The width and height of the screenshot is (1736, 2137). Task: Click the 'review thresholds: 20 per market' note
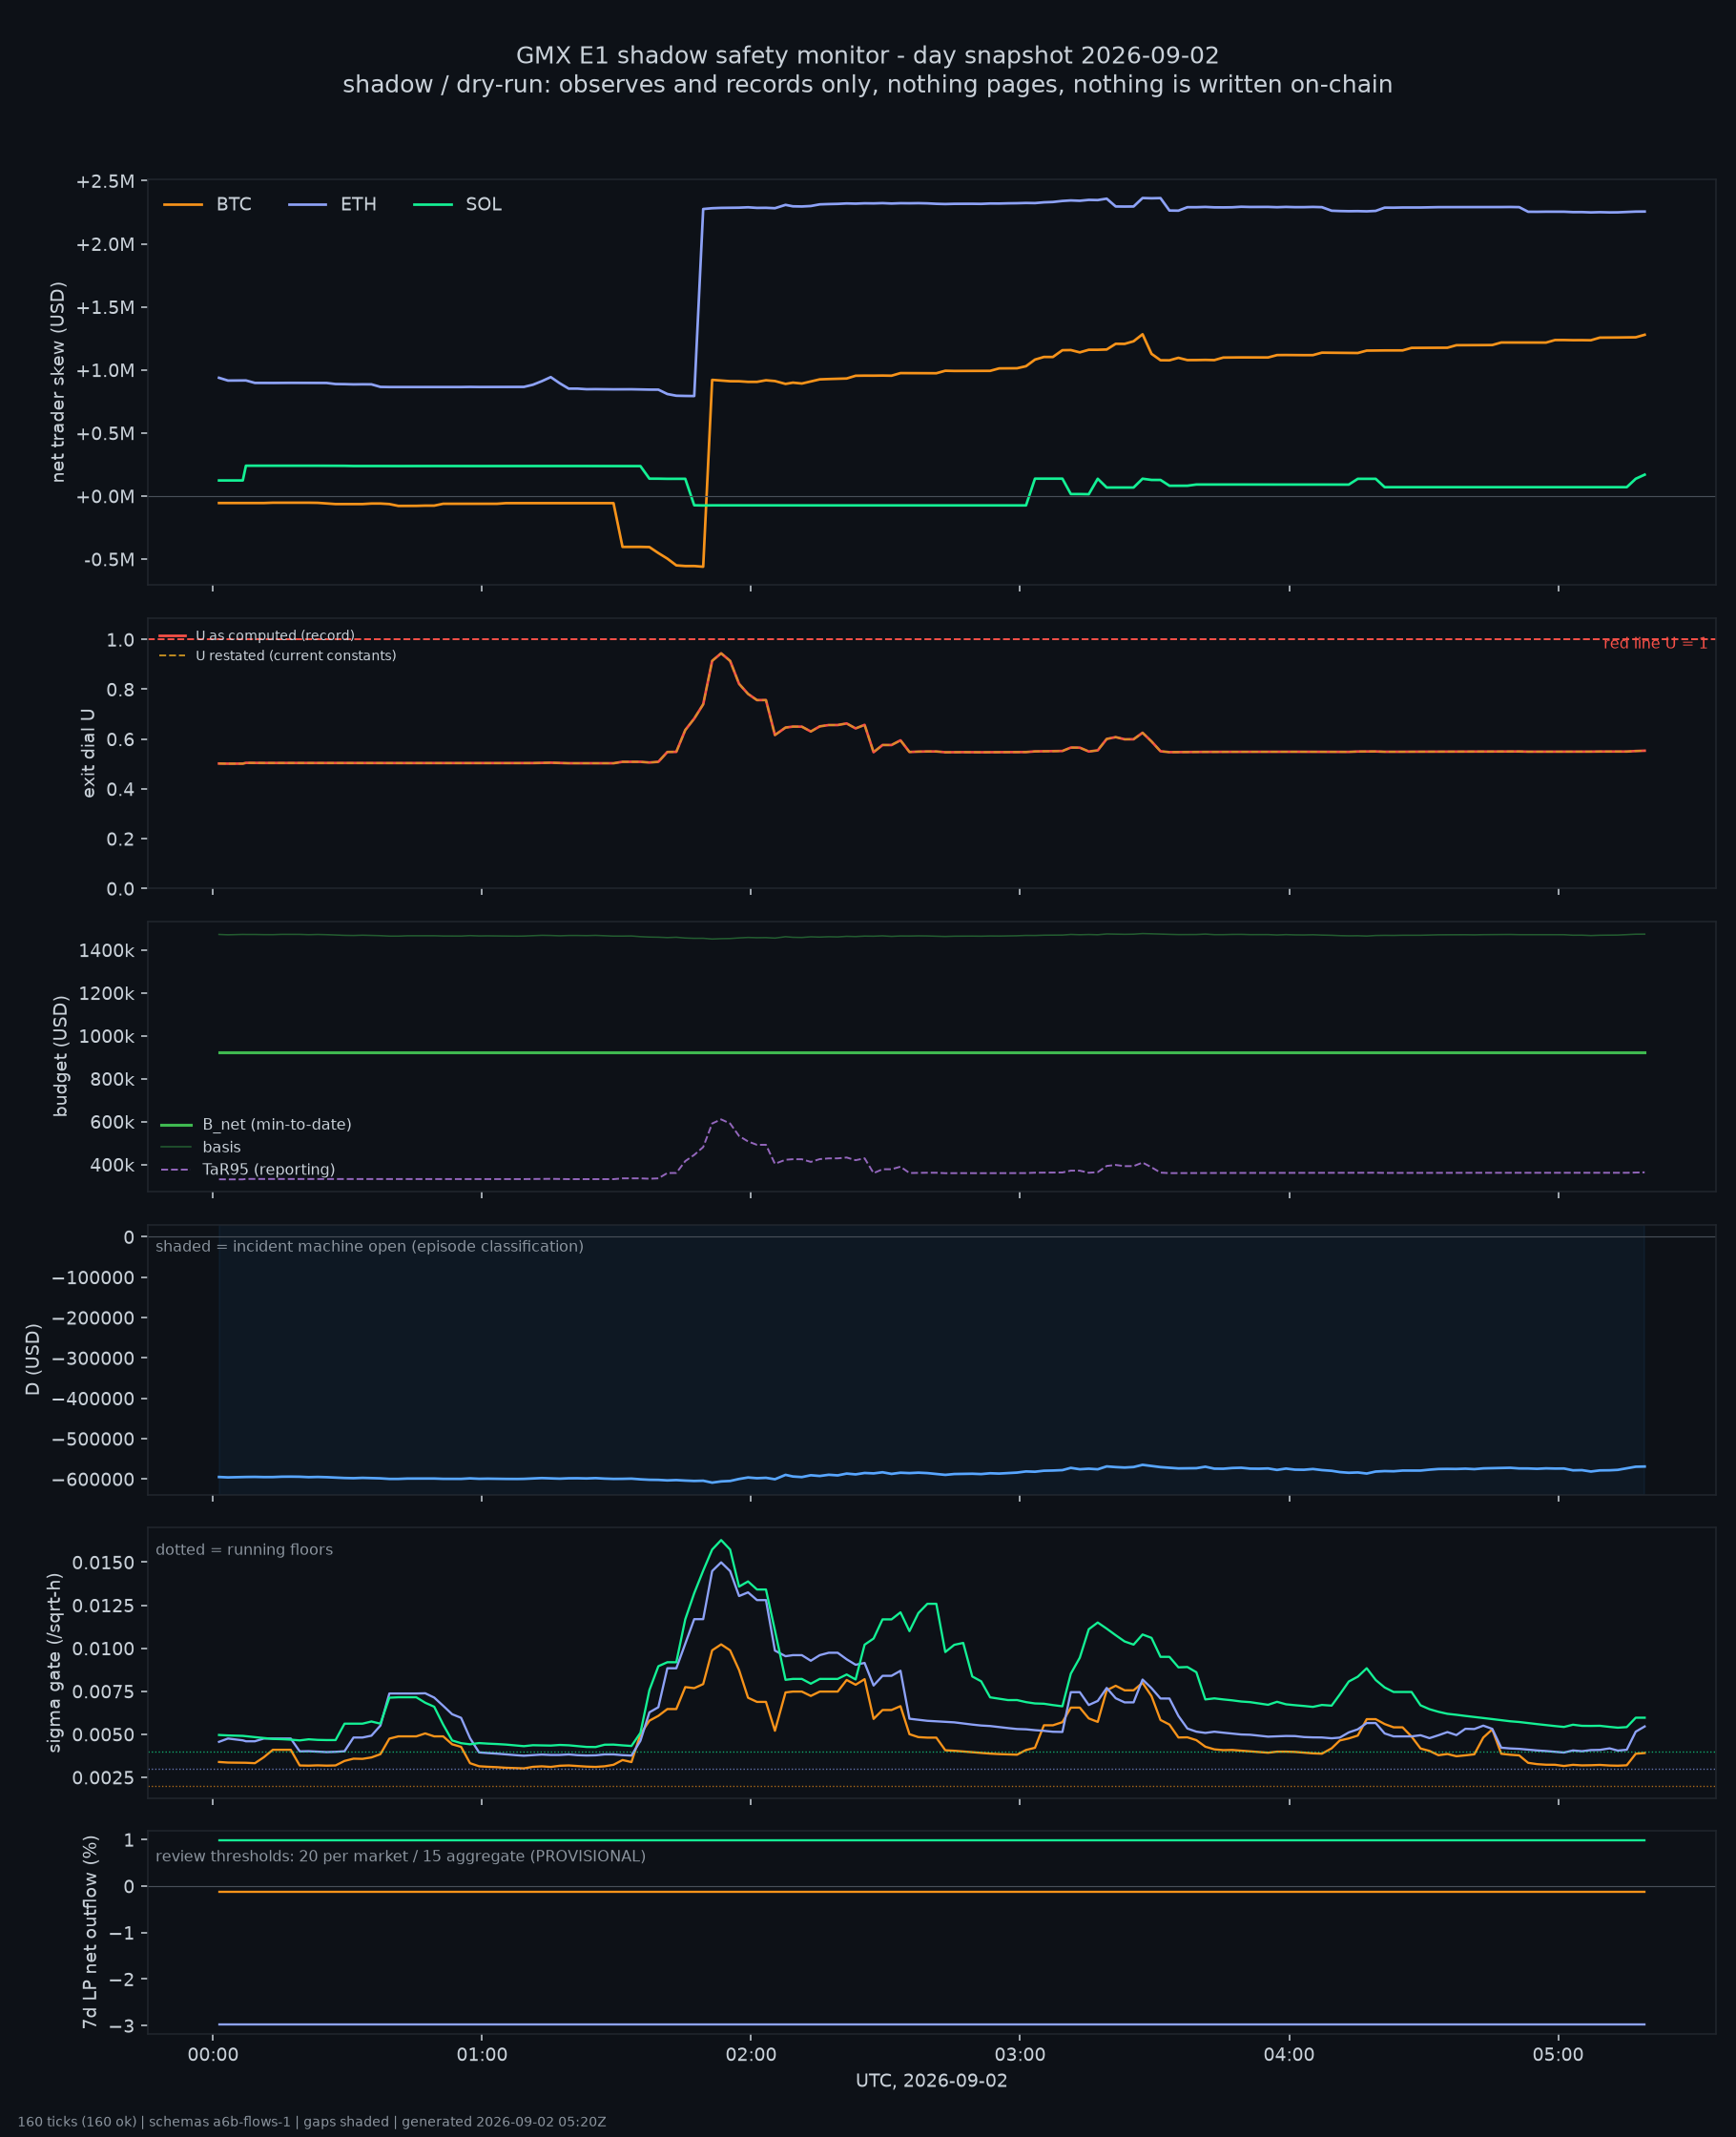(400, 1857)
